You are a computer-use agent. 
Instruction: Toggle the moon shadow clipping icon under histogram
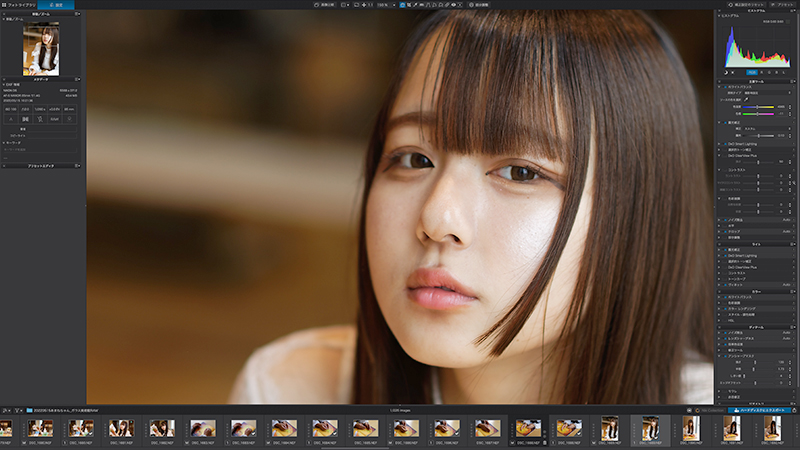tap(726, 72)
